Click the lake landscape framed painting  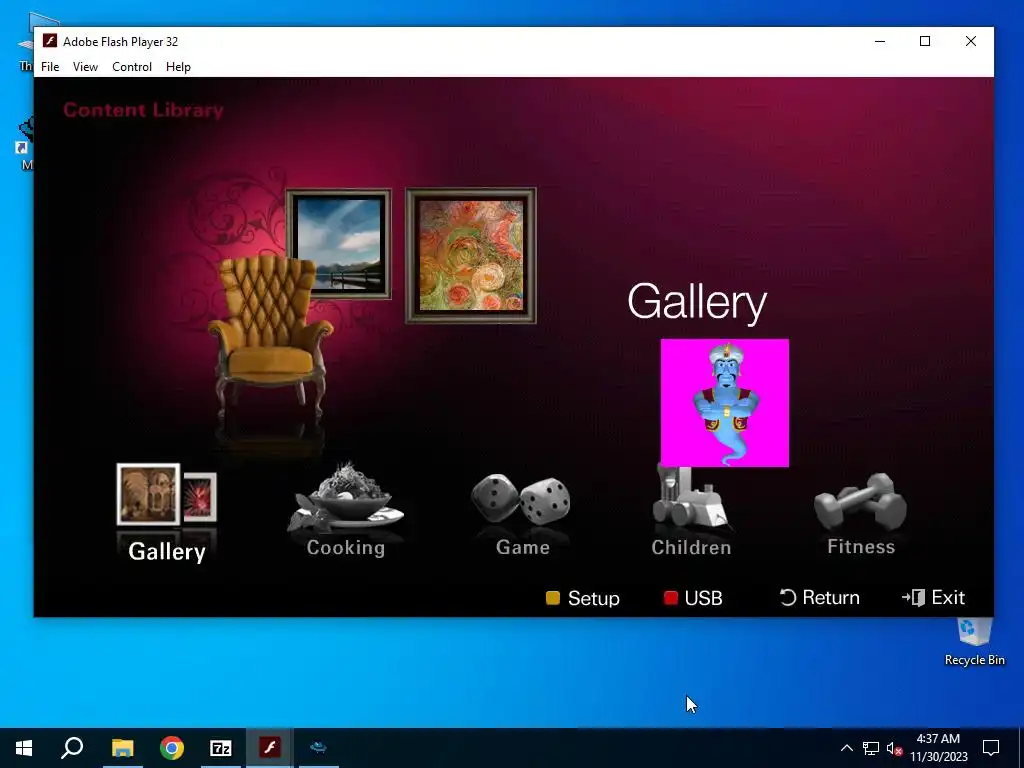coord(338,244)
